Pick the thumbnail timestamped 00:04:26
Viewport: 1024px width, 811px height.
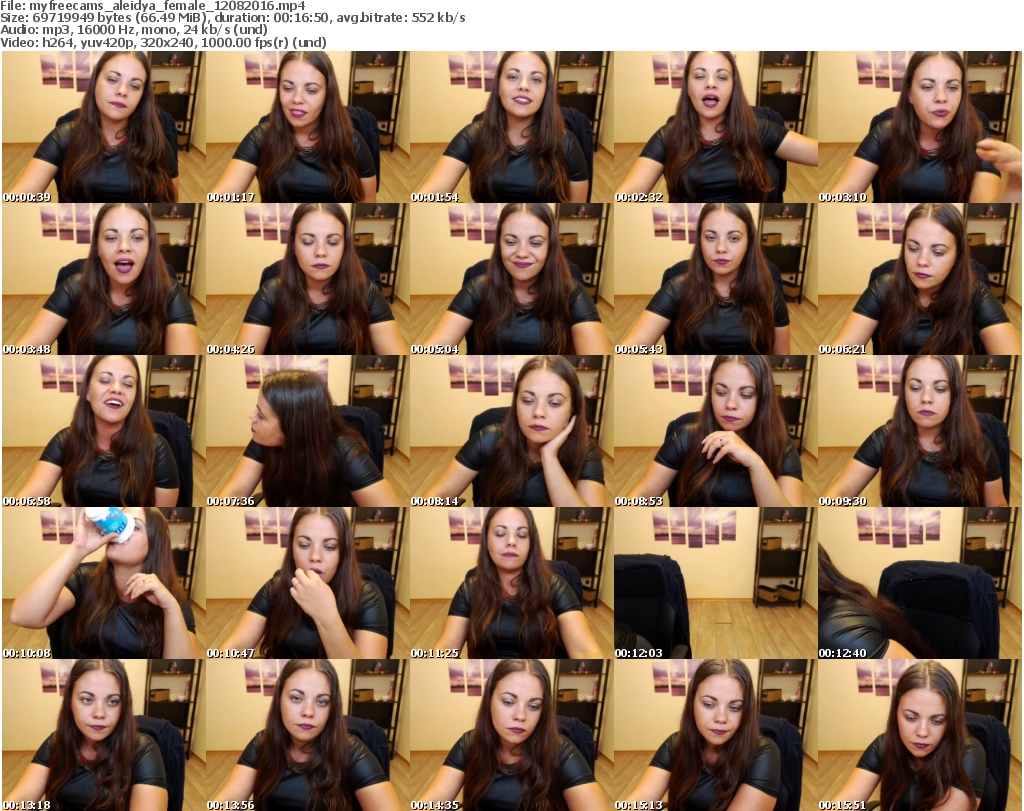(308, 279)
